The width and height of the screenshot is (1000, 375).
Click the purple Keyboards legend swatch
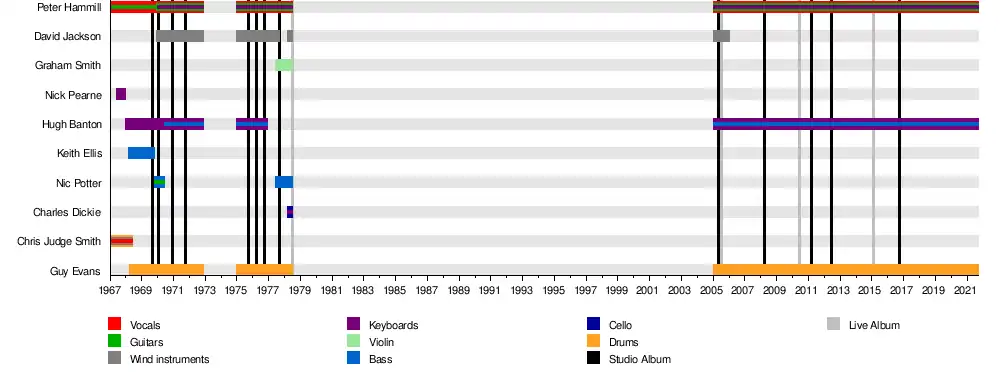(x=353, y=324)
